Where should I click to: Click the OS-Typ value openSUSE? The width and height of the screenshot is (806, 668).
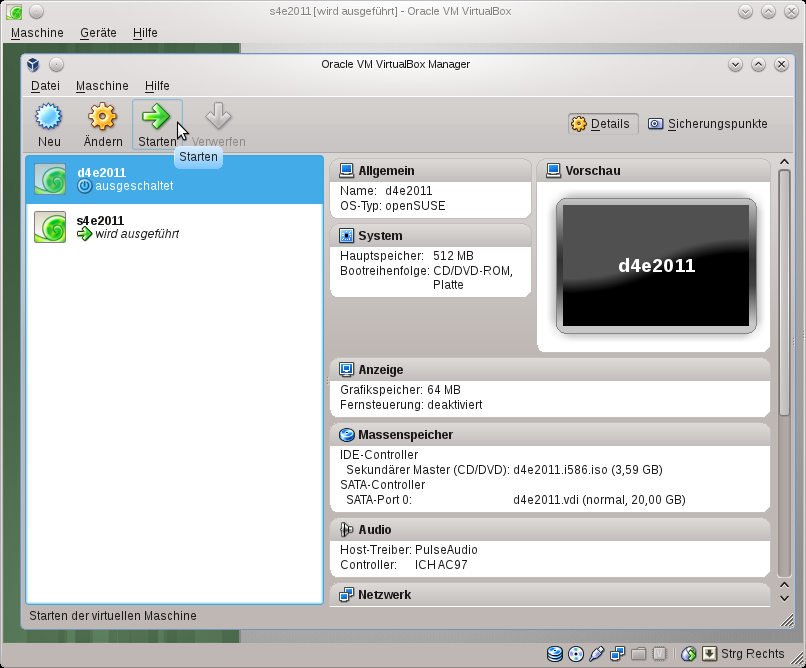[415, 206]
